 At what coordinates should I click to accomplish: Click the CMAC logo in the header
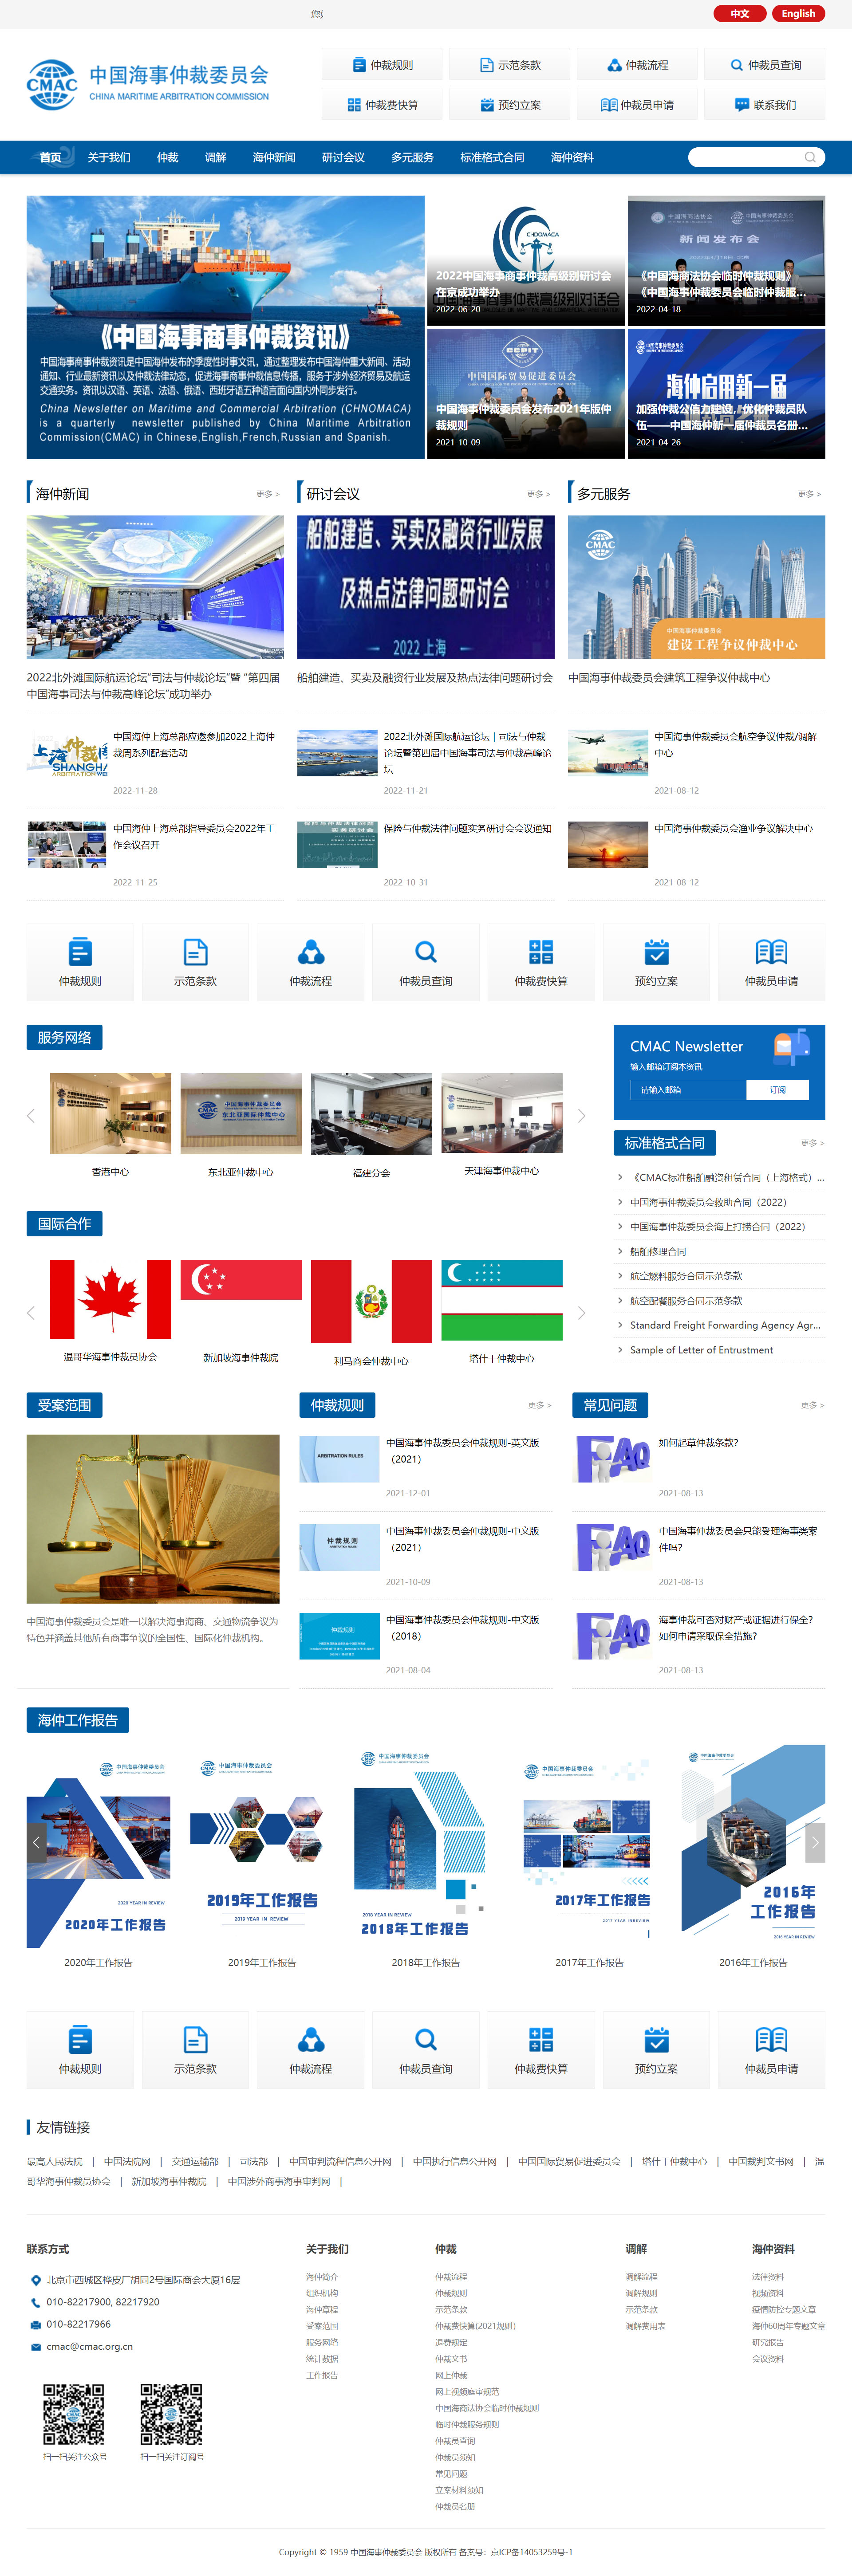148,84
